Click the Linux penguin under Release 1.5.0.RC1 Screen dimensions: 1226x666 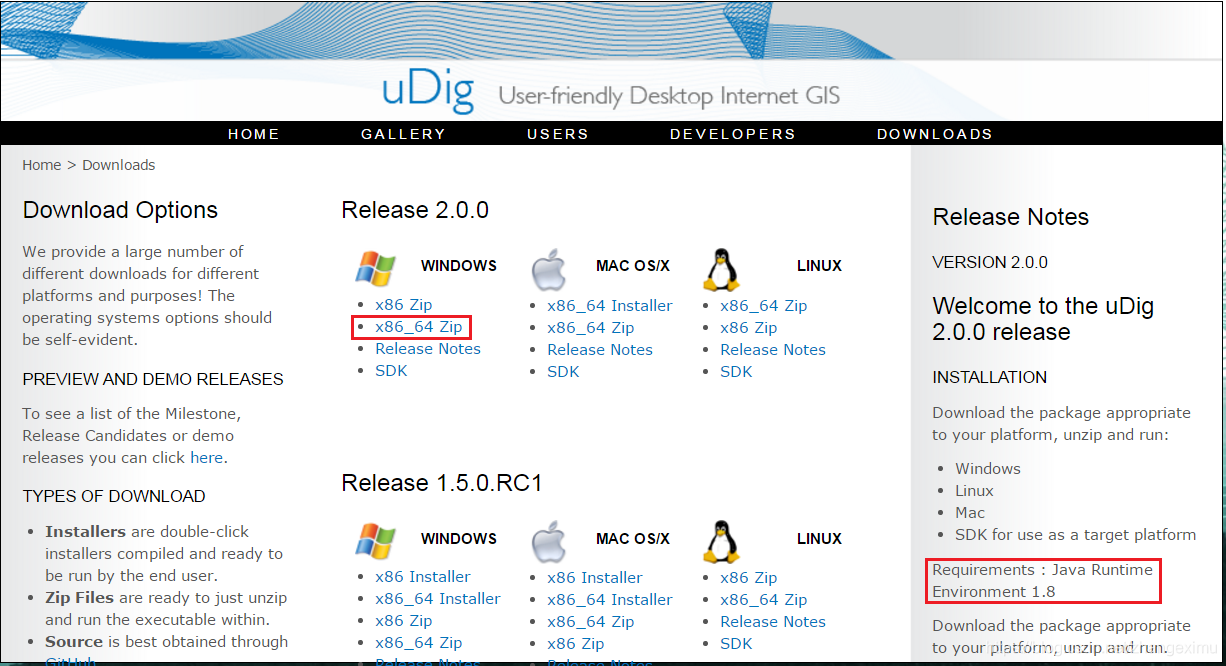pos(721,541)
